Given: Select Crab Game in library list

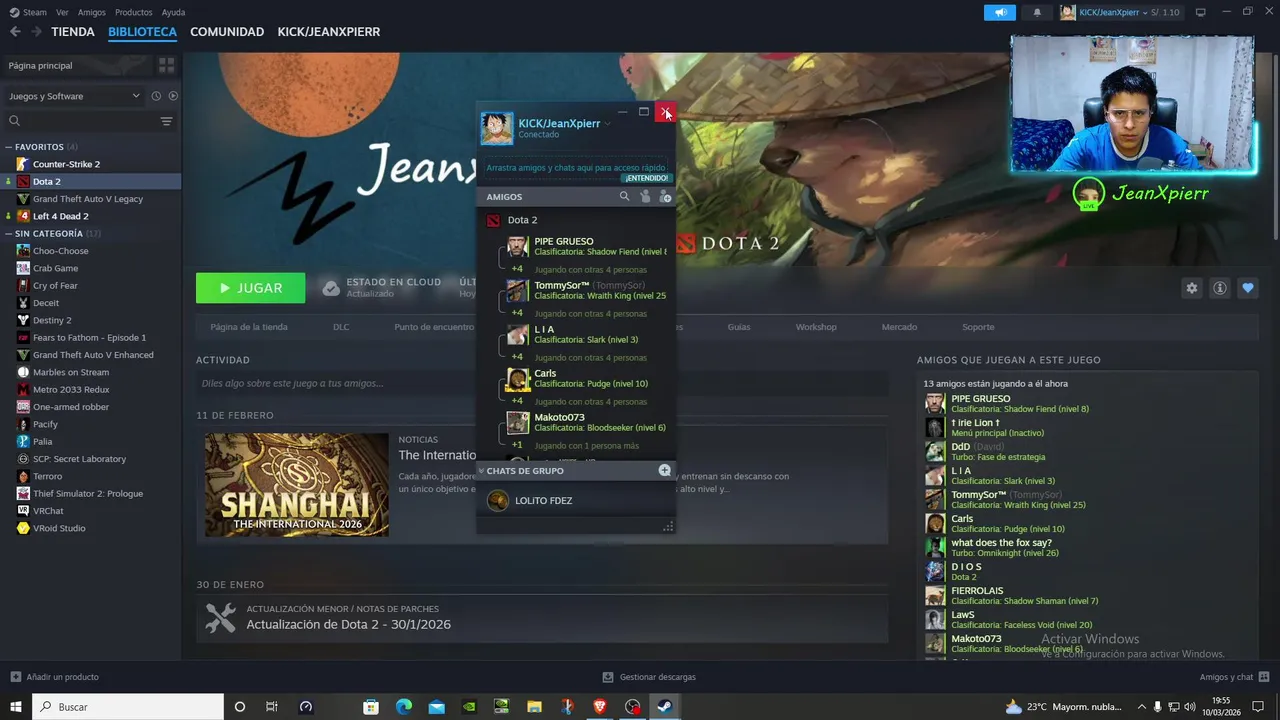Looking at the screenshot, I should pos(55,268).
